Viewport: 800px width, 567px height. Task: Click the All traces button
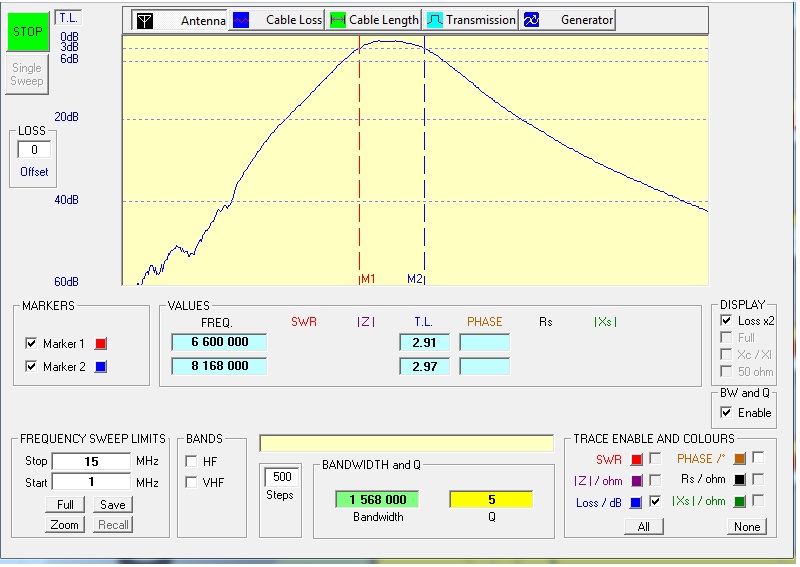[643, 527]
